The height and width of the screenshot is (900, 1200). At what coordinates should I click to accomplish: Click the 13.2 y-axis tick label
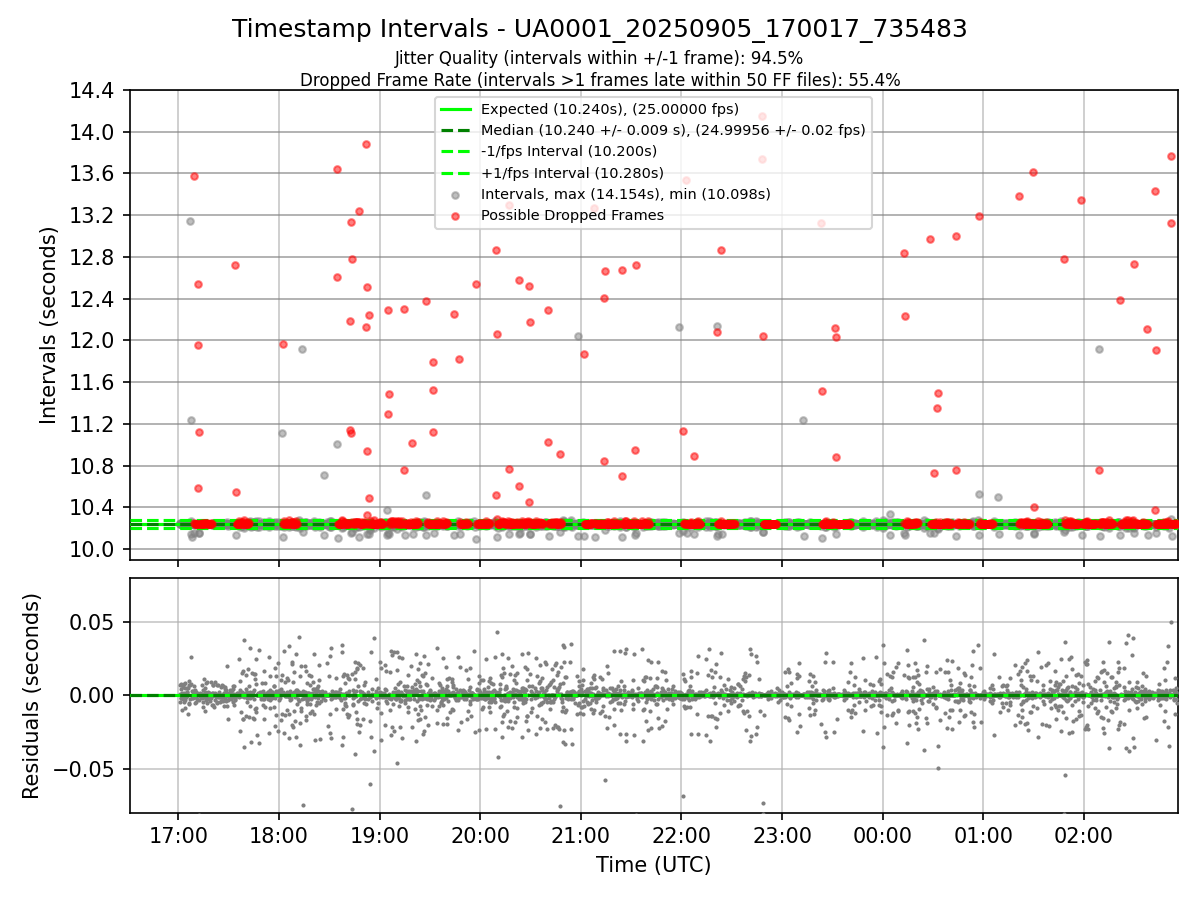(93, 216)
